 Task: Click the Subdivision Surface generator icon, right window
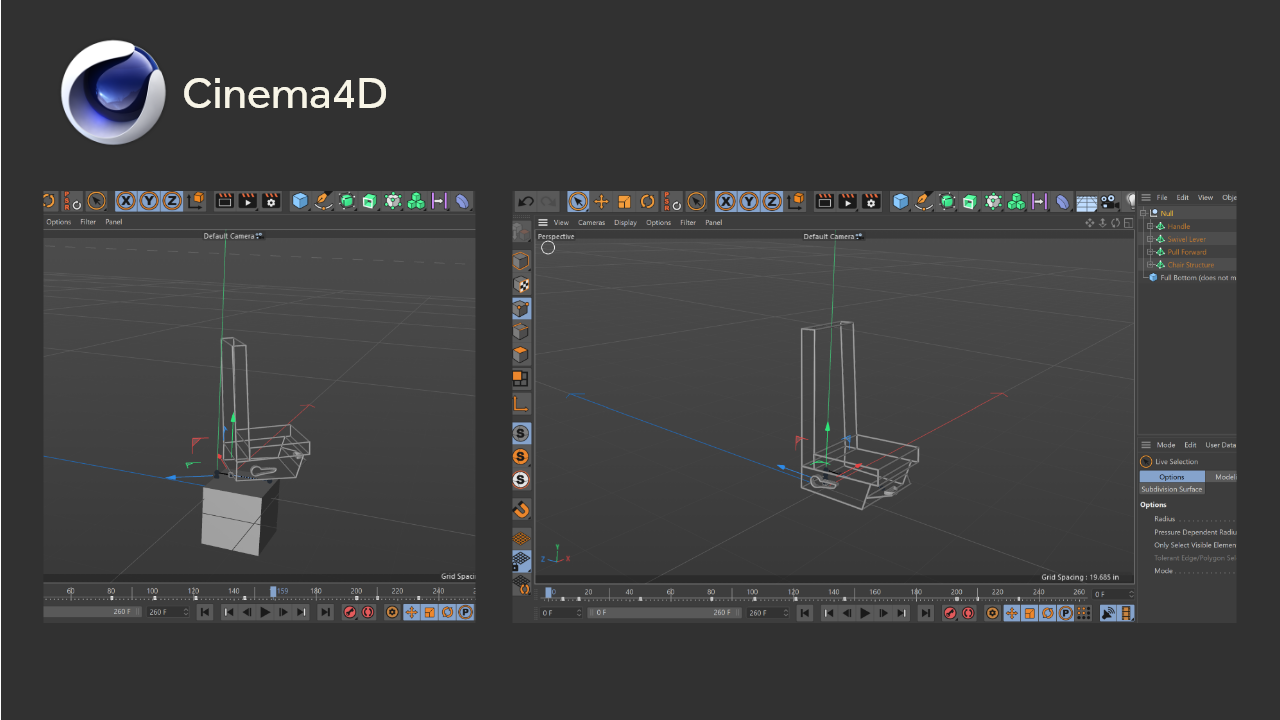[946, 202]
